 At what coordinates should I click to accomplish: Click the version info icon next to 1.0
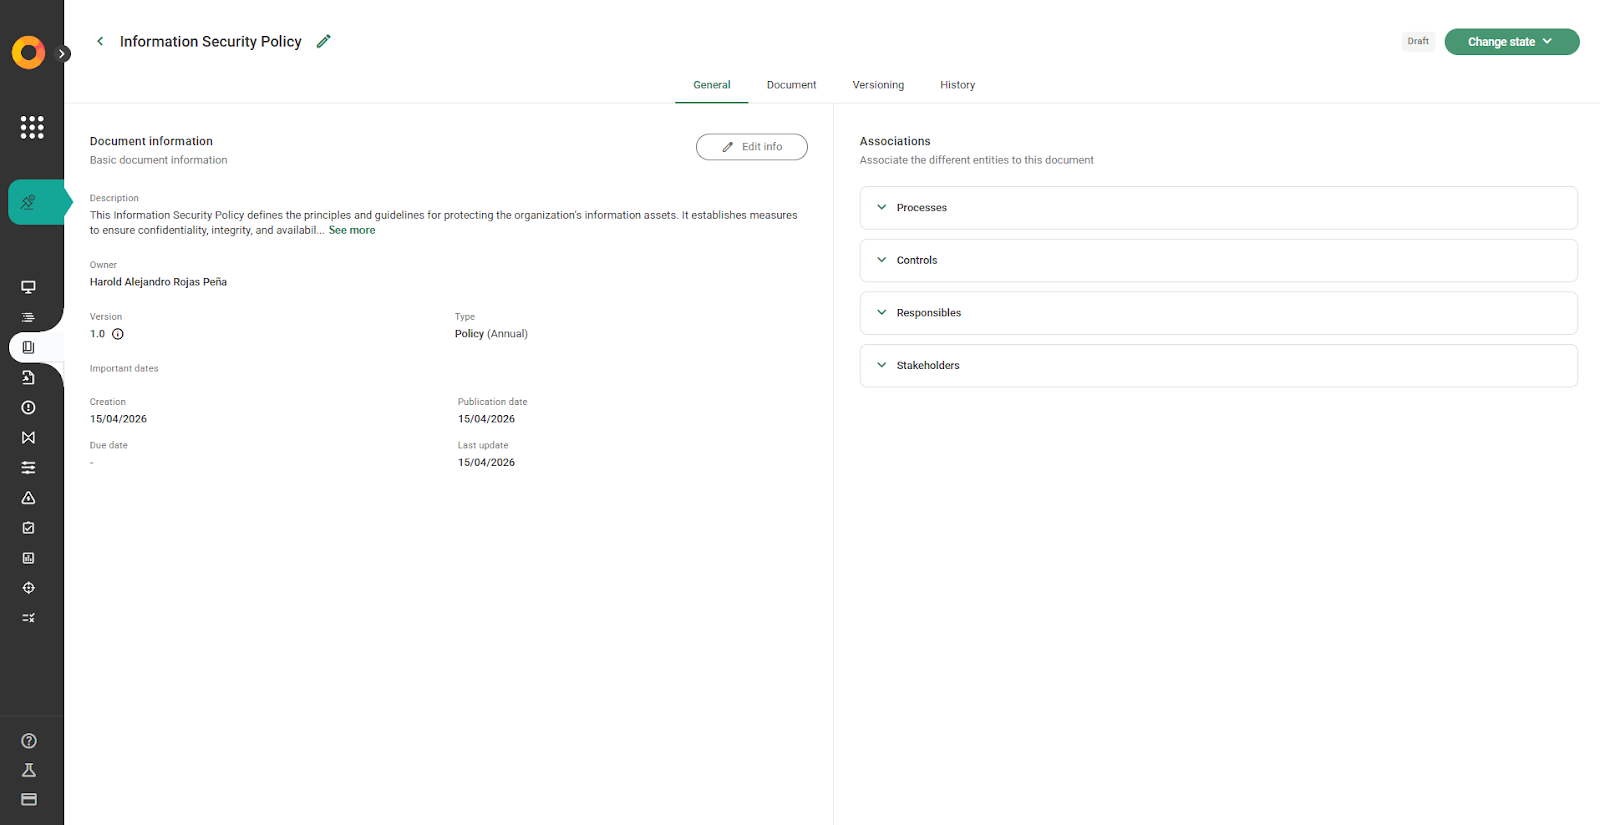[x=118, y=334]
